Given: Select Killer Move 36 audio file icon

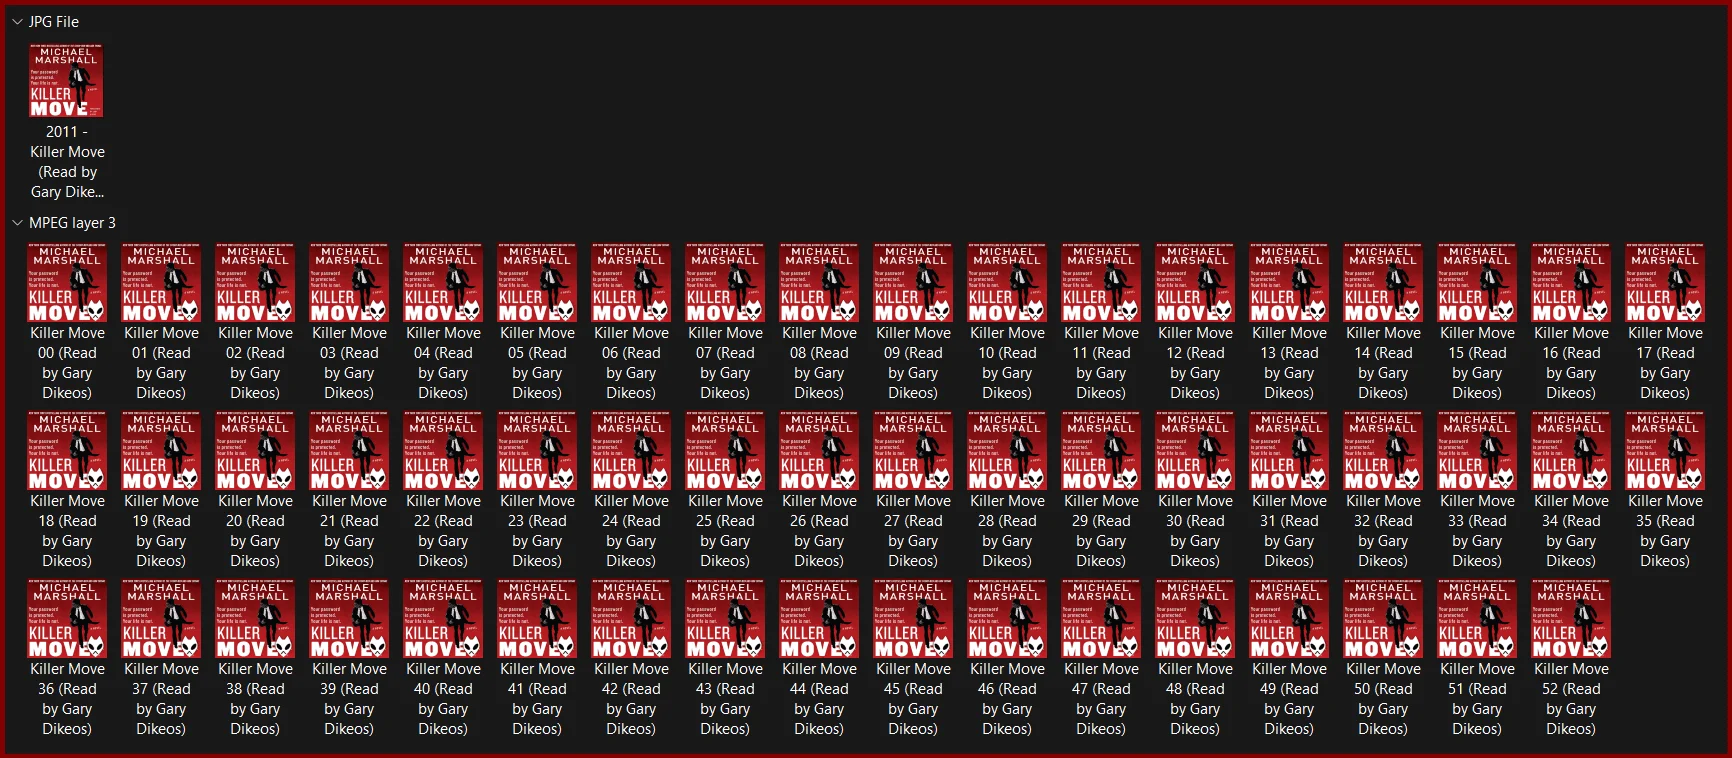Looking at the screenshot, I should (x=67, y=619).
